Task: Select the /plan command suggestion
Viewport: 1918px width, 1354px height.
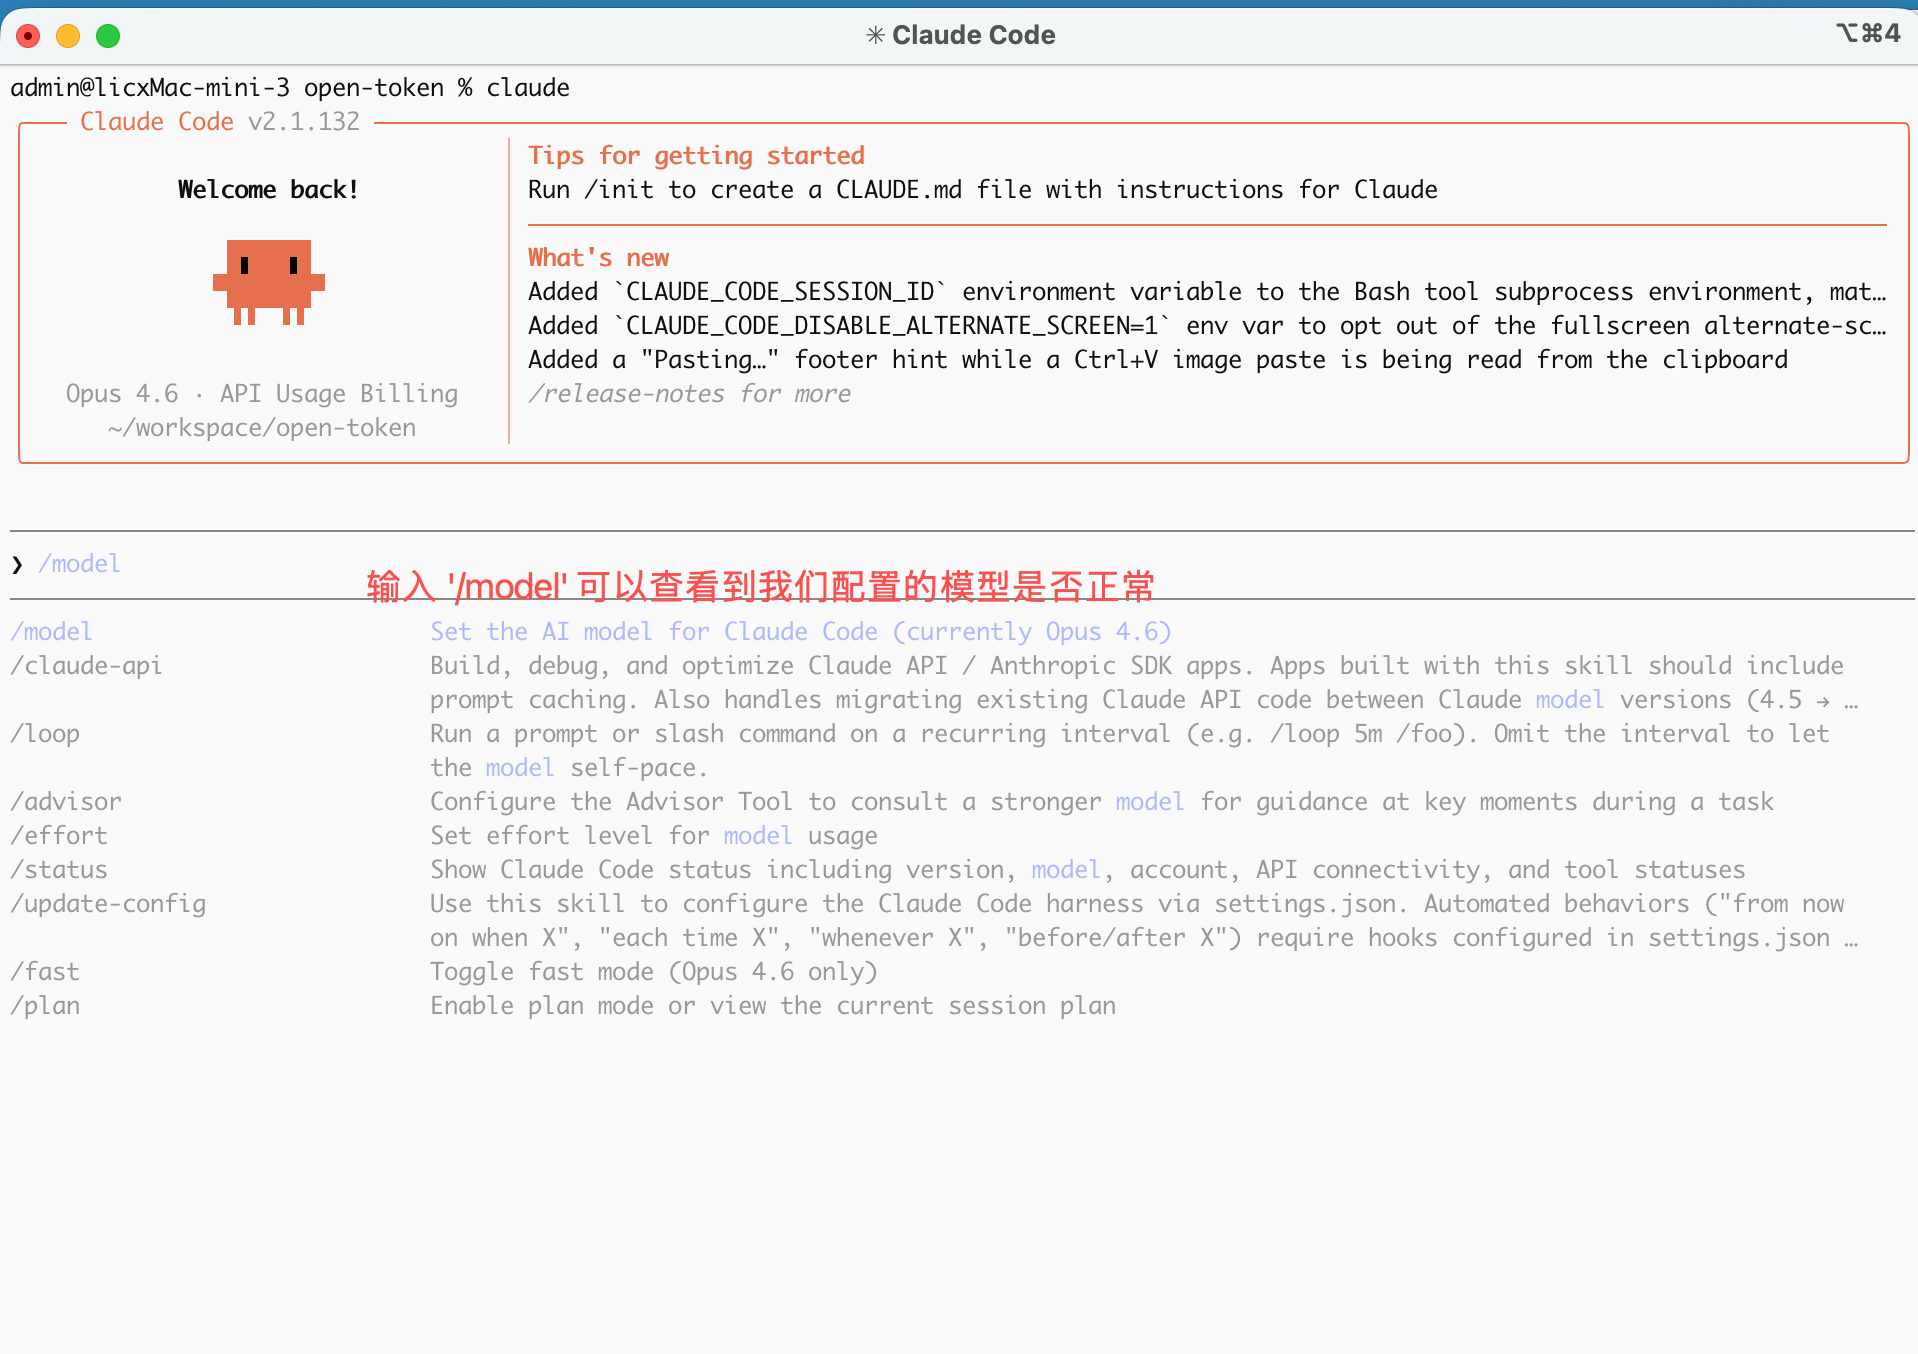Action: click(45, 1006)
